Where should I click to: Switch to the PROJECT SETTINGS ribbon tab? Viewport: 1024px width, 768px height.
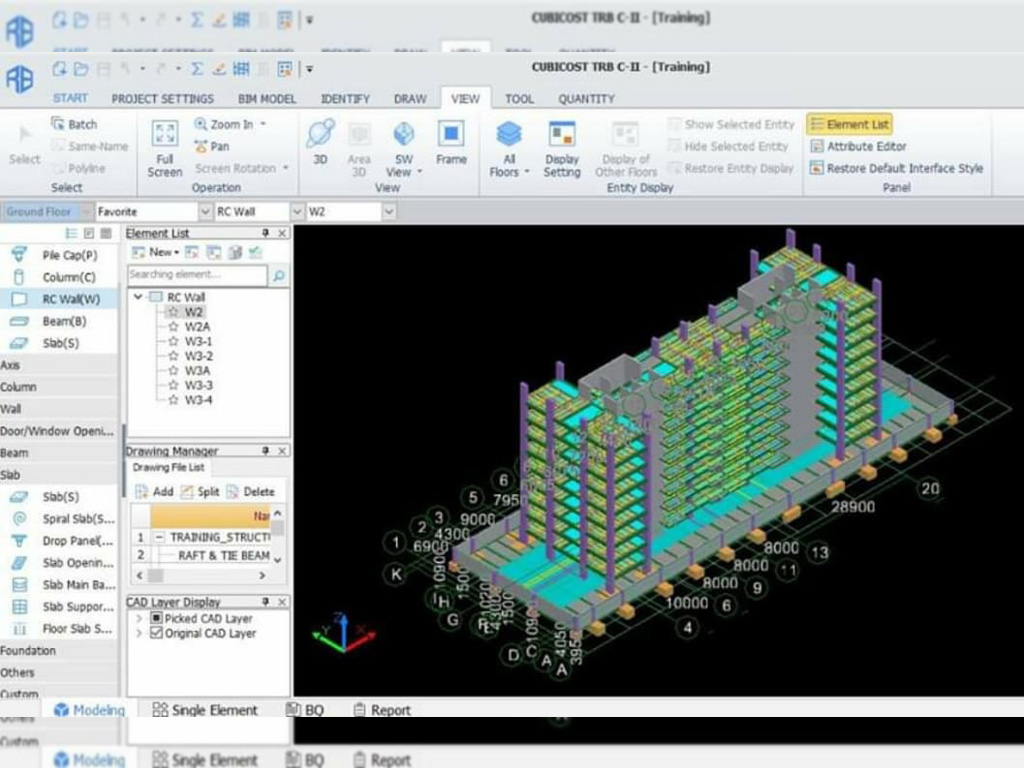coord(163,99)
